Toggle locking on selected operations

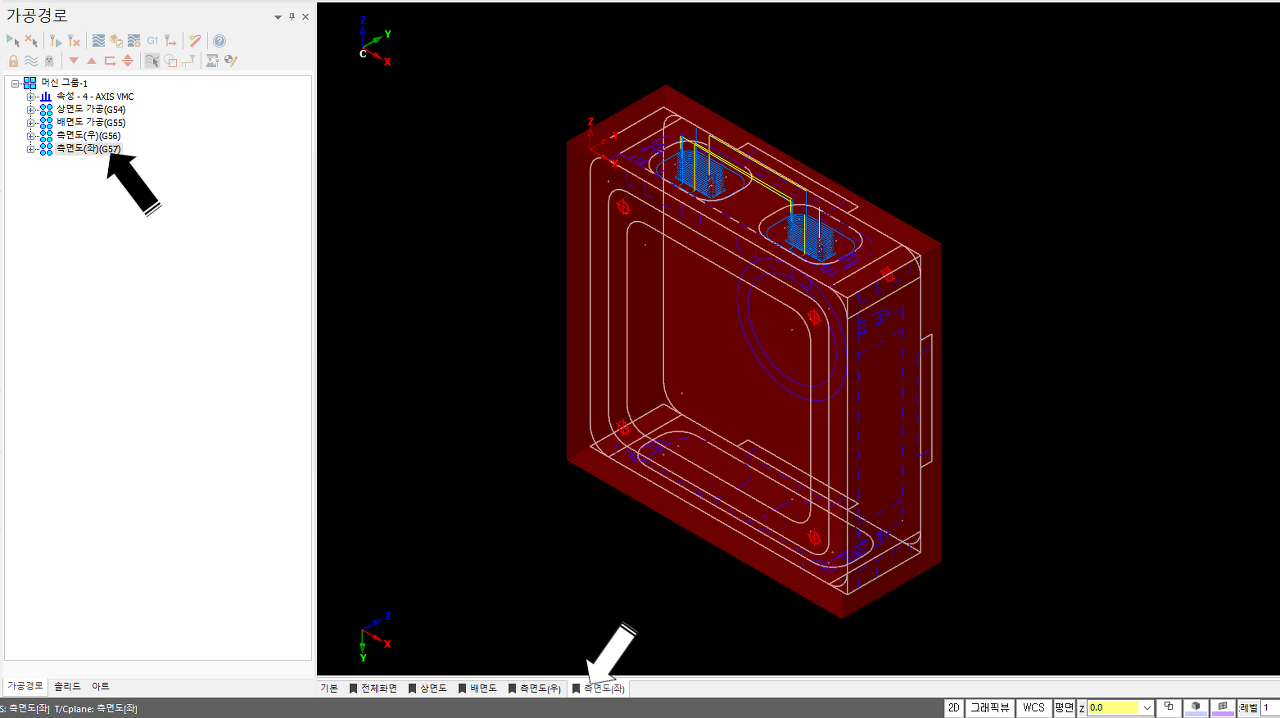click(13, 61)
